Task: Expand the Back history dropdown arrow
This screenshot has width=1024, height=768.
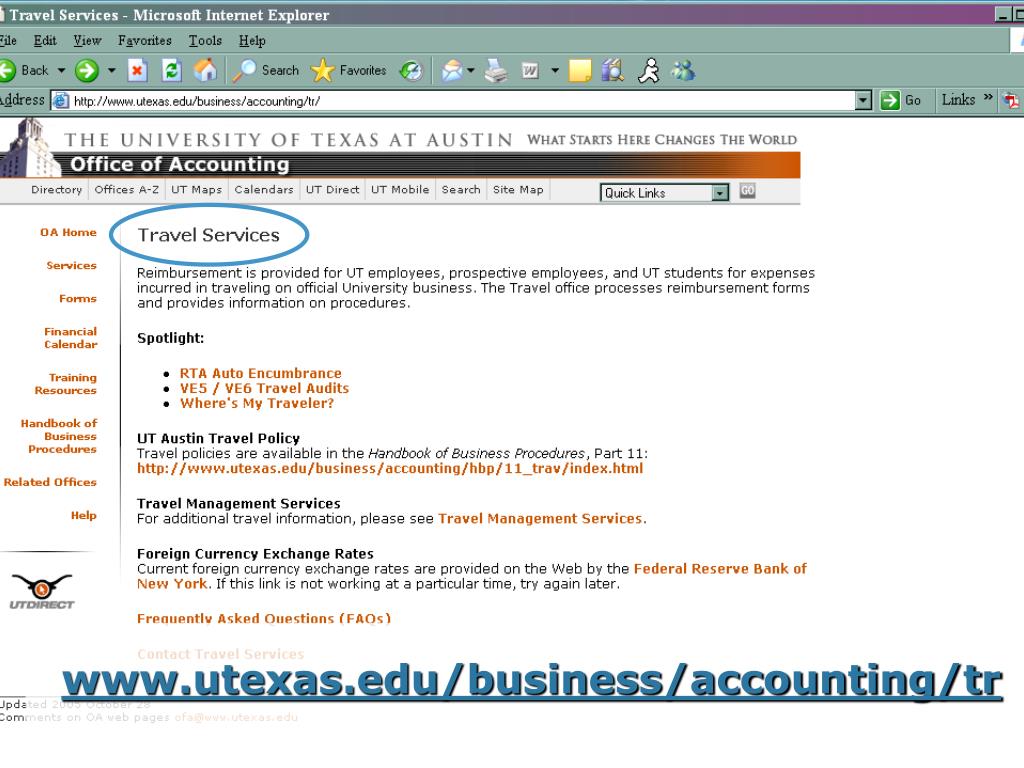Action: [61, 70]
